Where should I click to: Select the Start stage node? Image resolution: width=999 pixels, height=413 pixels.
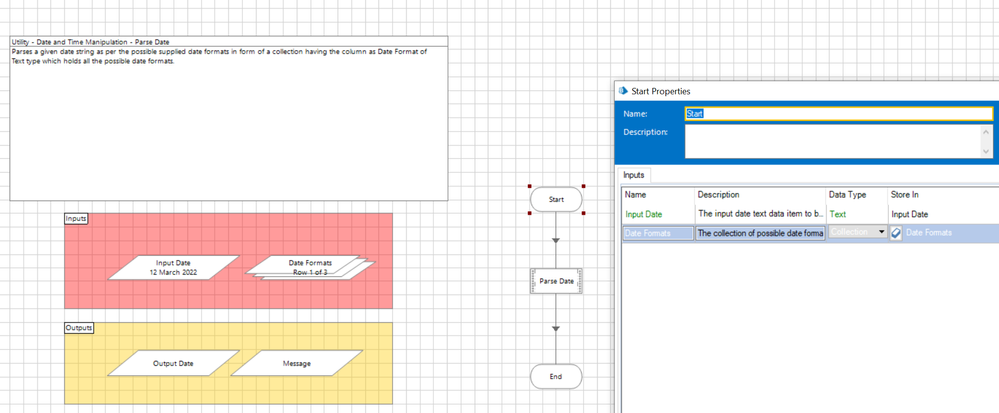point(556,199)
